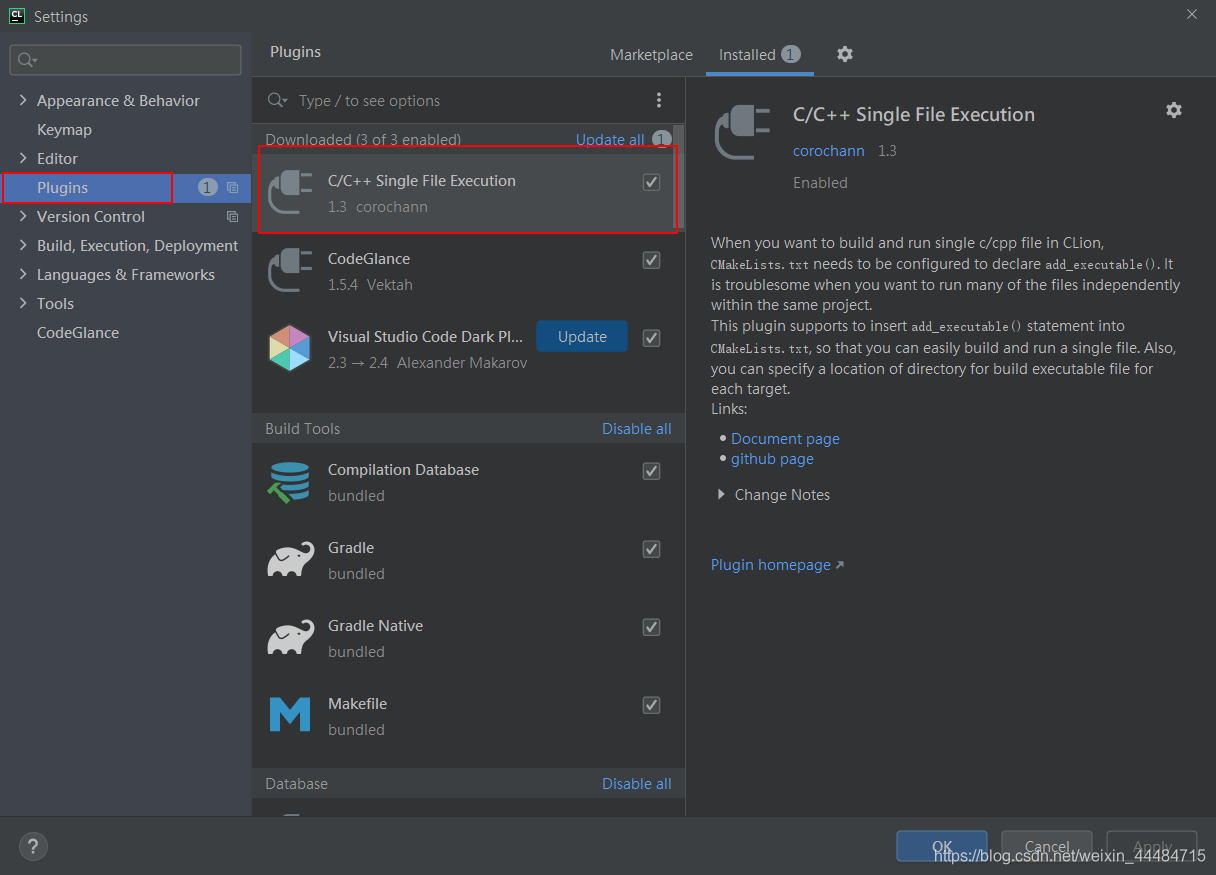Viewport: 1216px width, 875px height.
Task: Click the Gradle elephant icon
Action: [290, 560]
